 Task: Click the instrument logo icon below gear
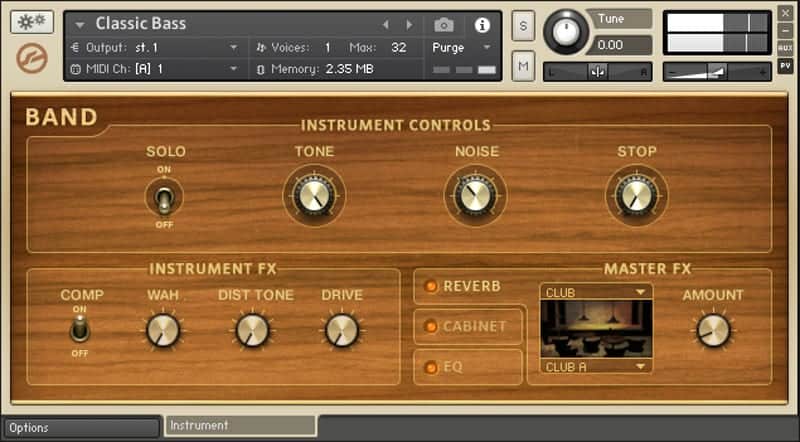tap(32, 58)
